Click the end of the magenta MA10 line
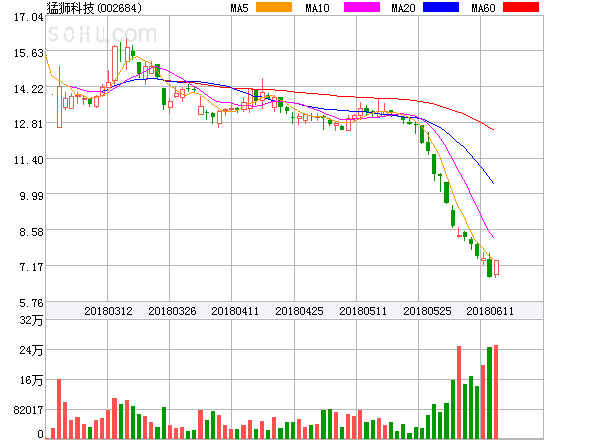The height and width of the screenshot is (440, 600). [x=493, y=237]
